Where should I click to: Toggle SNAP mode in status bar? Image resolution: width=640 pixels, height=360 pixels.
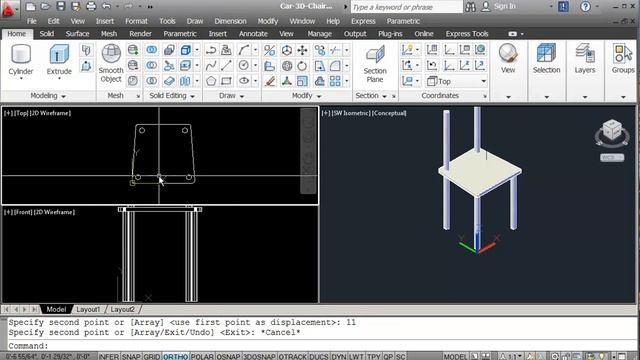[131, 356]
